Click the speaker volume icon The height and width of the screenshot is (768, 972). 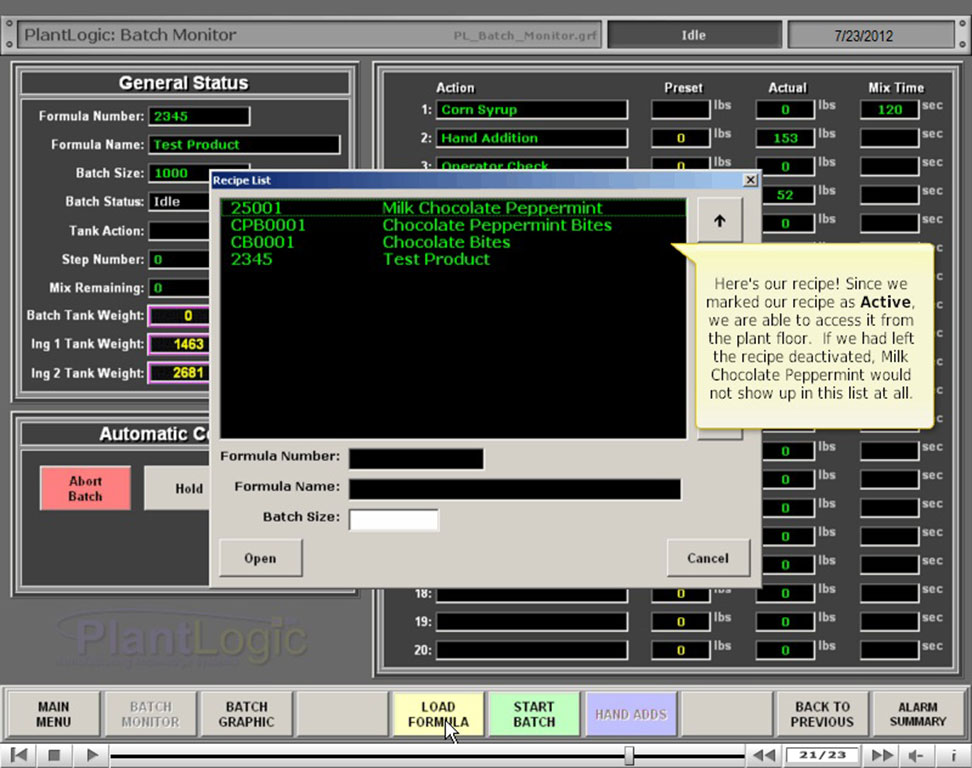916,755
